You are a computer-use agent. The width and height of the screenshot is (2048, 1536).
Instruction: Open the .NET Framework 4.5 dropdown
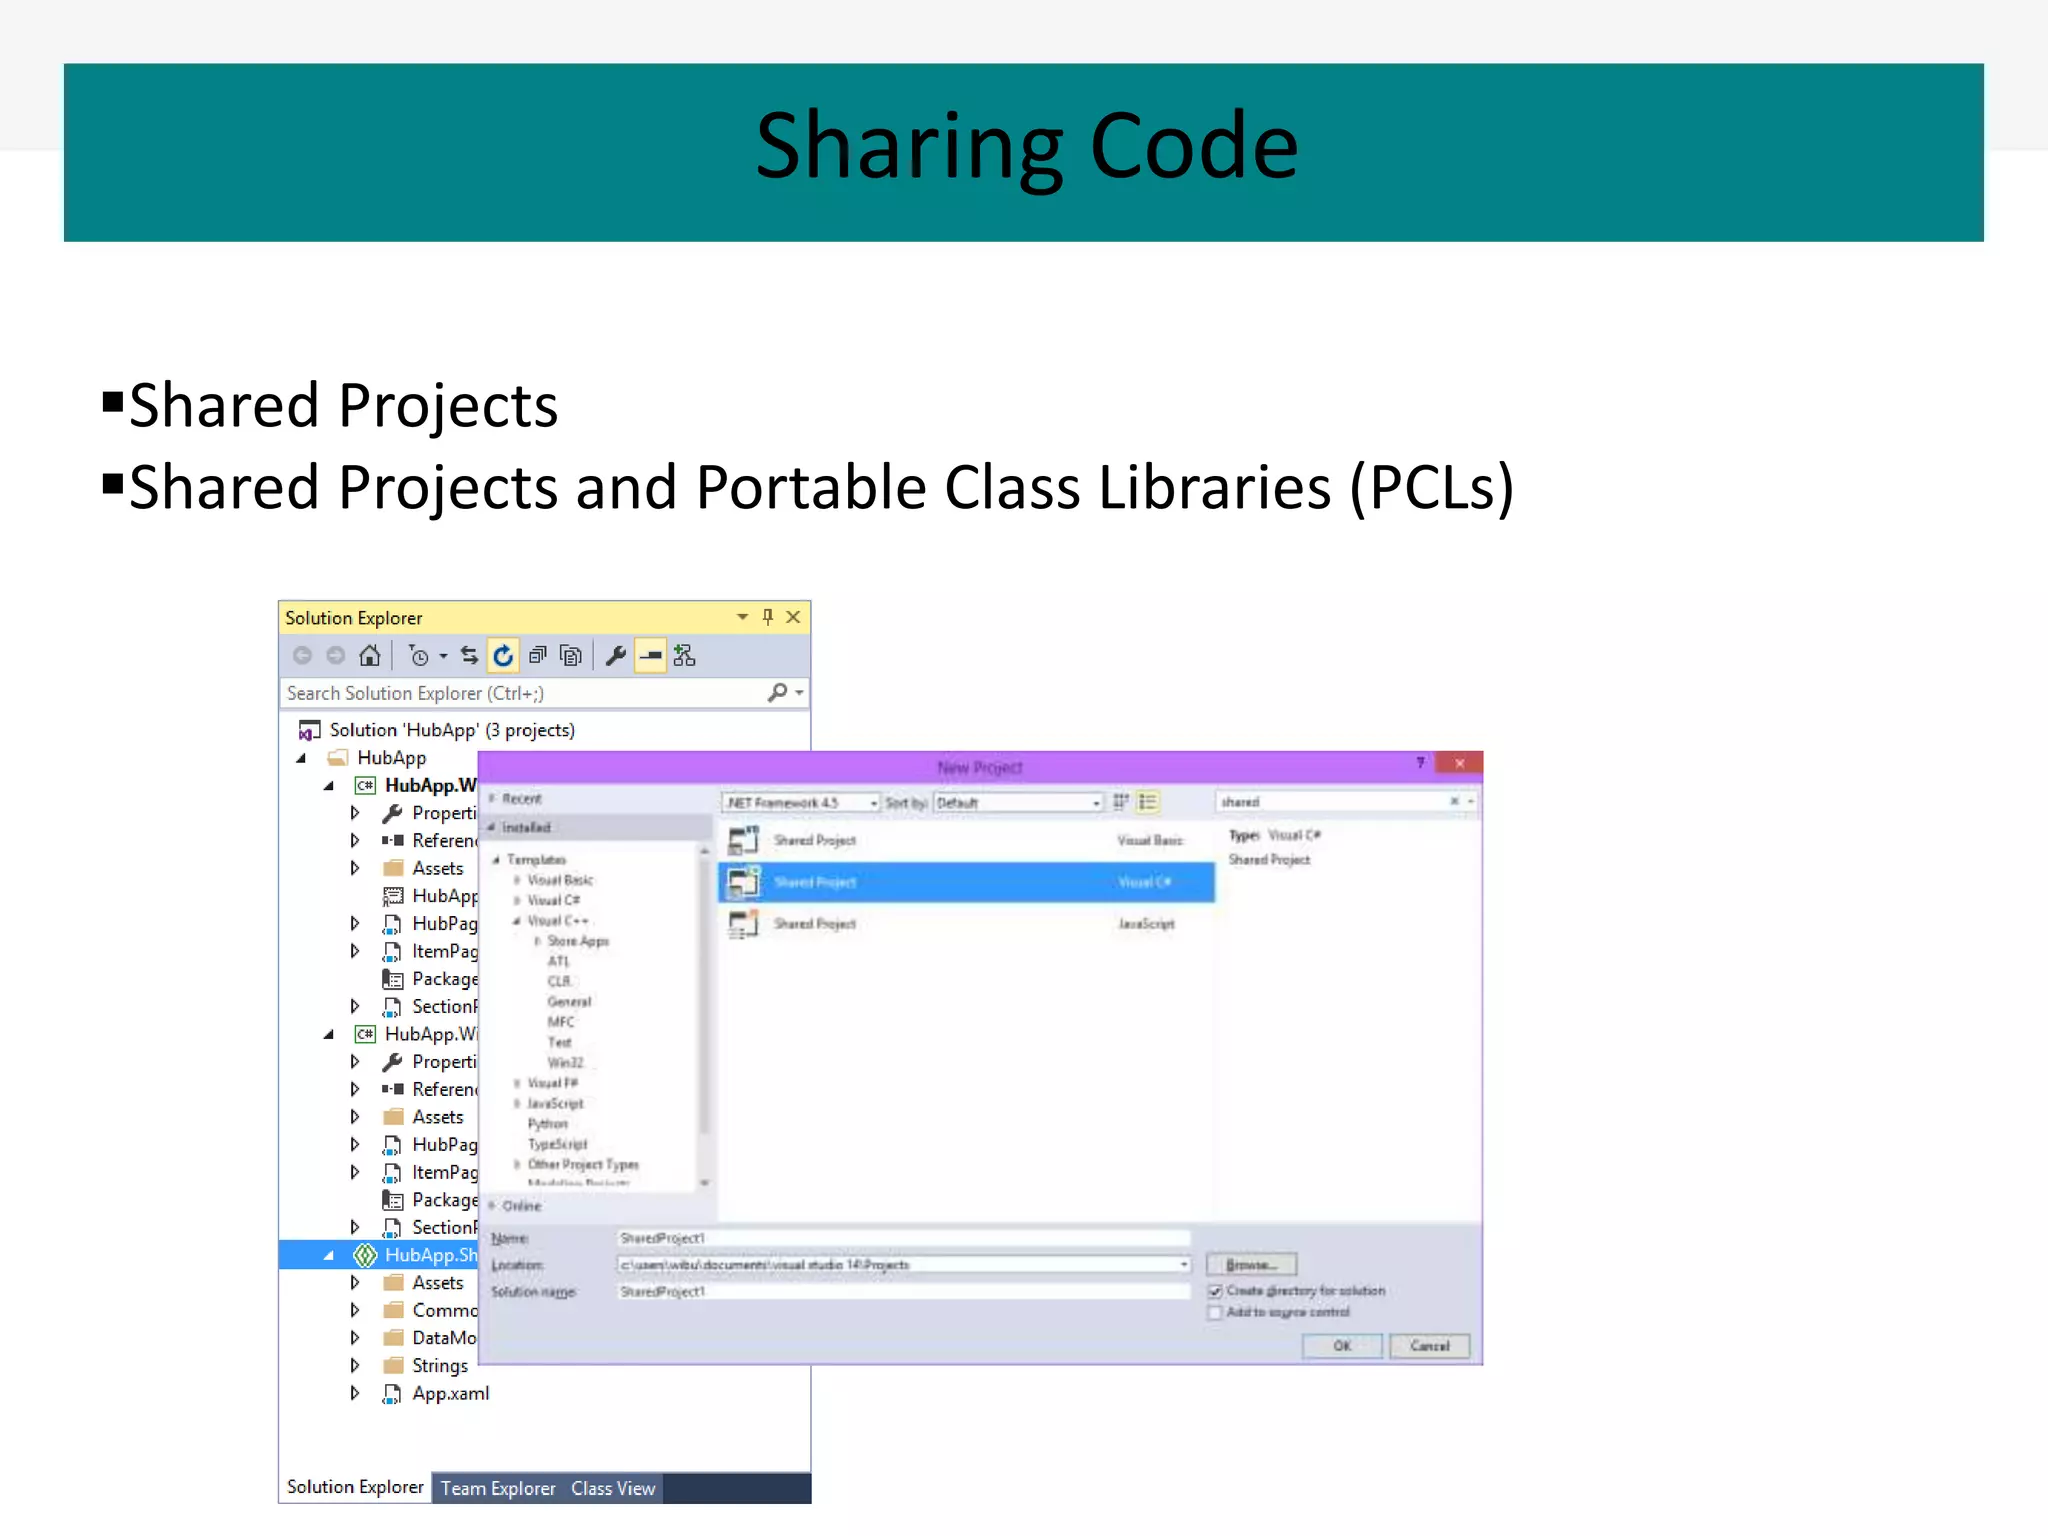(x=873, y=803)
